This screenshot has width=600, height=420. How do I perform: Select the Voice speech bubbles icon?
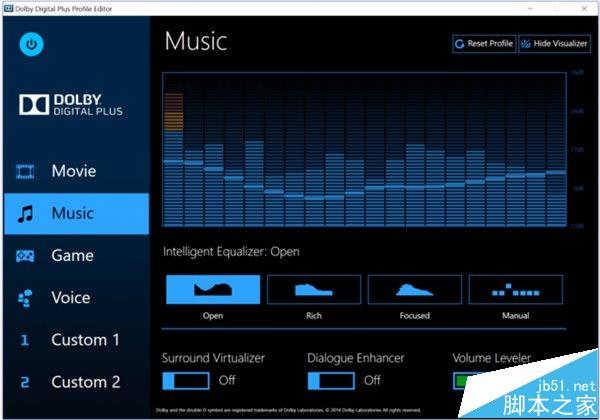pos(25,298)
